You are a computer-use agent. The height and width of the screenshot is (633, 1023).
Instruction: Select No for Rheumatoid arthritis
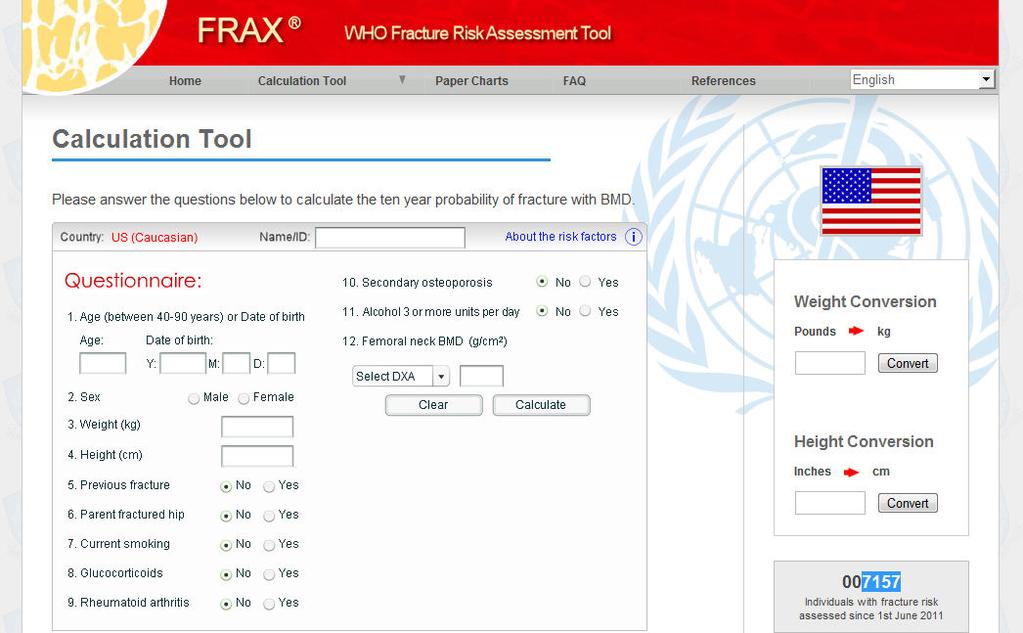point(226,604)
